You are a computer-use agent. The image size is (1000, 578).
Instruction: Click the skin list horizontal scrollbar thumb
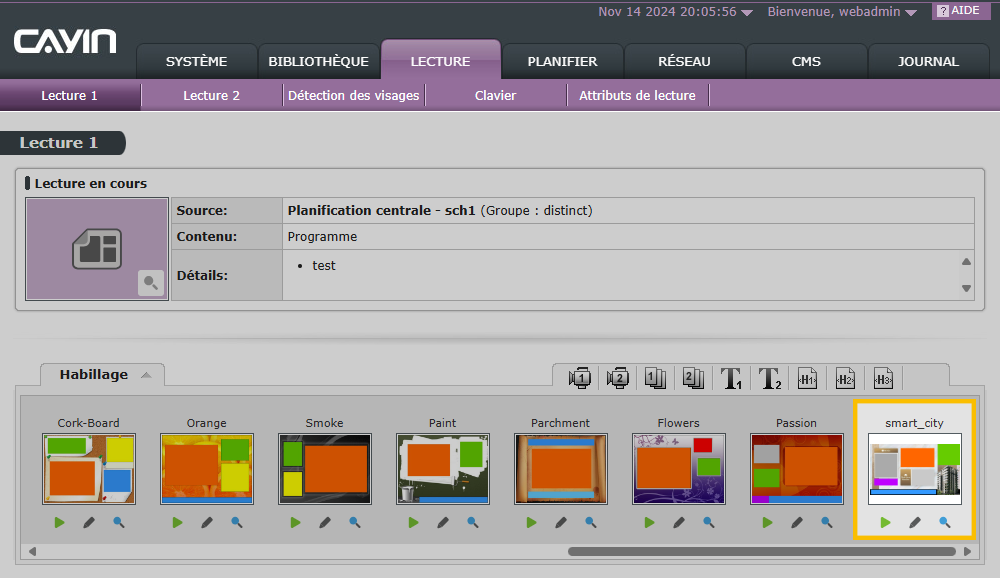(762, 551)
